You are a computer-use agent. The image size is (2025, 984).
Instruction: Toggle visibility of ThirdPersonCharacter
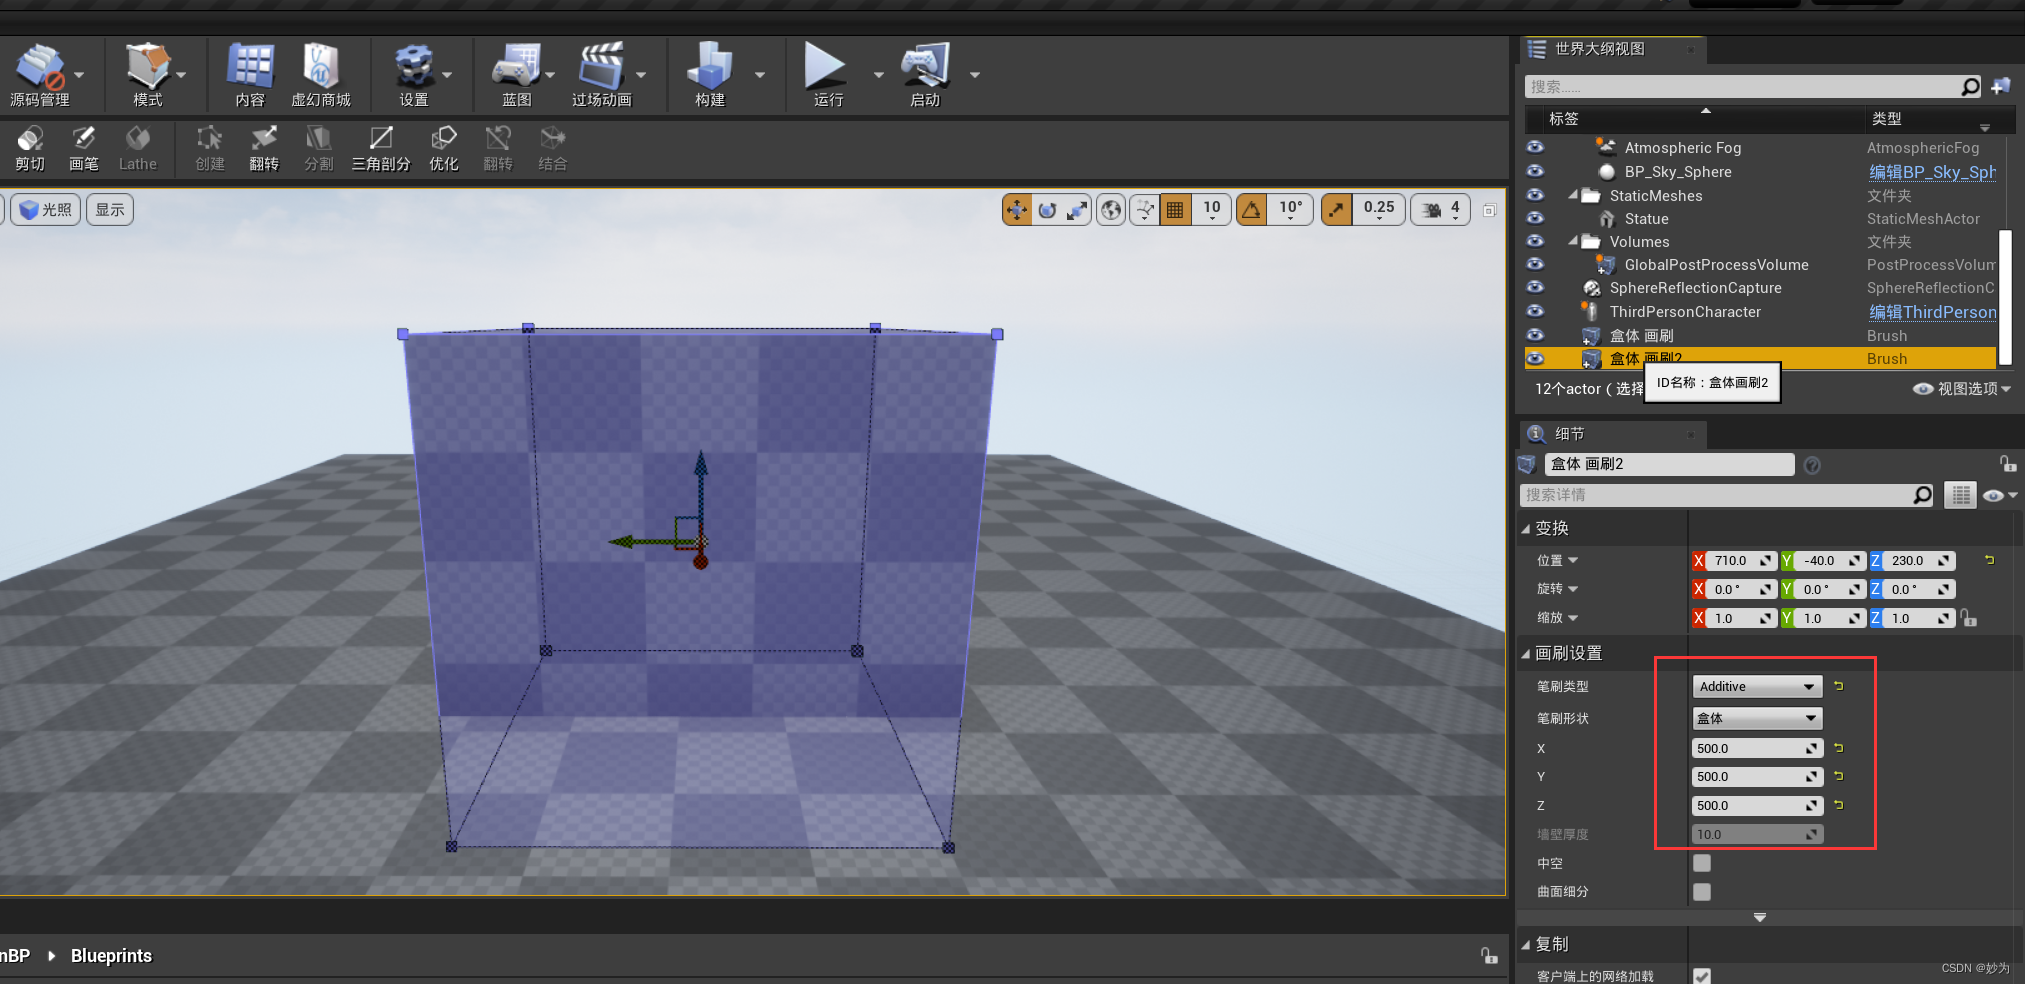[x=1535, y=311]
